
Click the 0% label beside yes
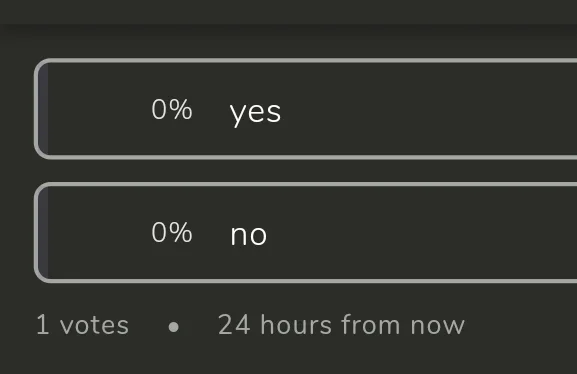pos(172,109)
